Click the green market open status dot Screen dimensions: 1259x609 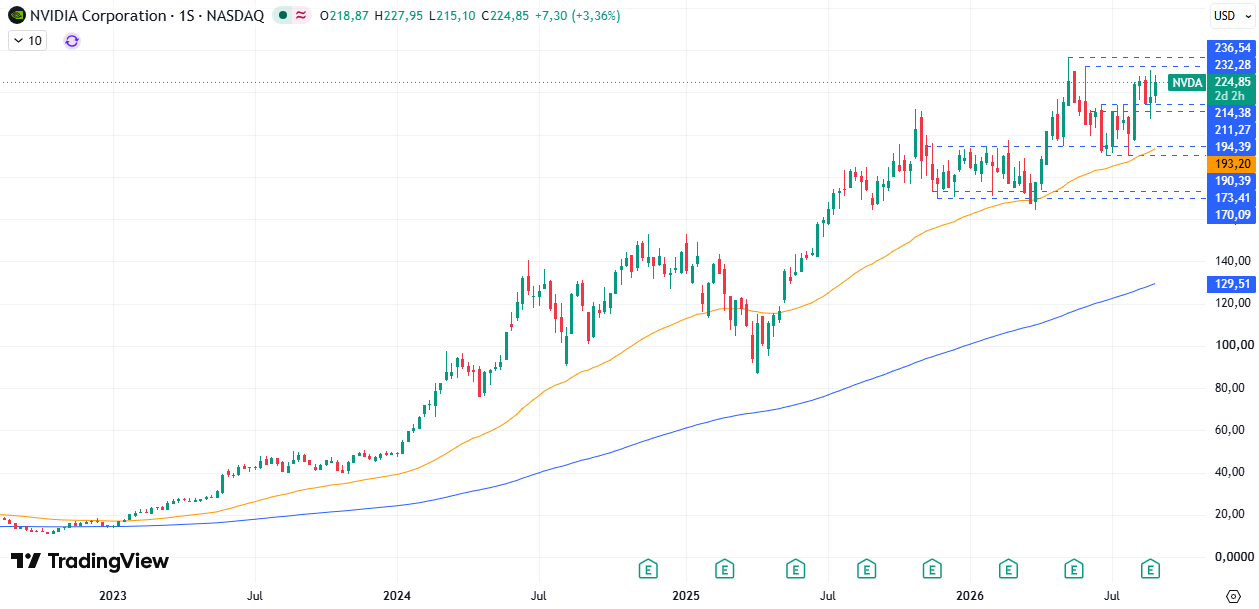284,15
